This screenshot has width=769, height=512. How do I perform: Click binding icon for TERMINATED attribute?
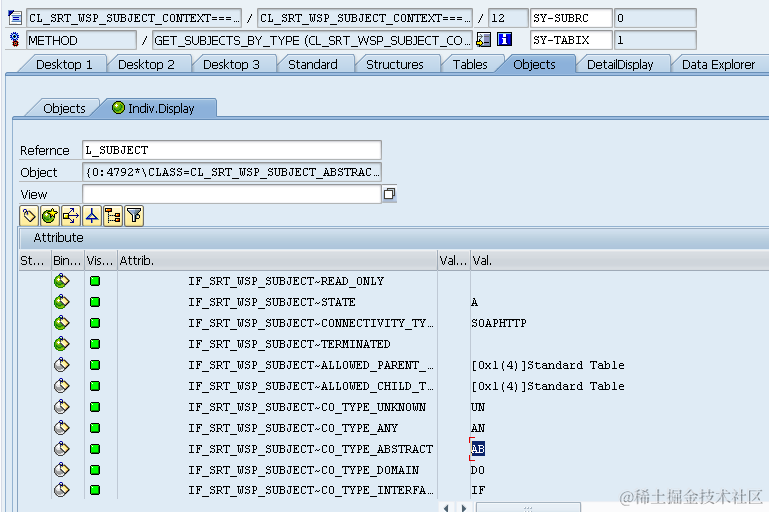[x=62, y=344]
